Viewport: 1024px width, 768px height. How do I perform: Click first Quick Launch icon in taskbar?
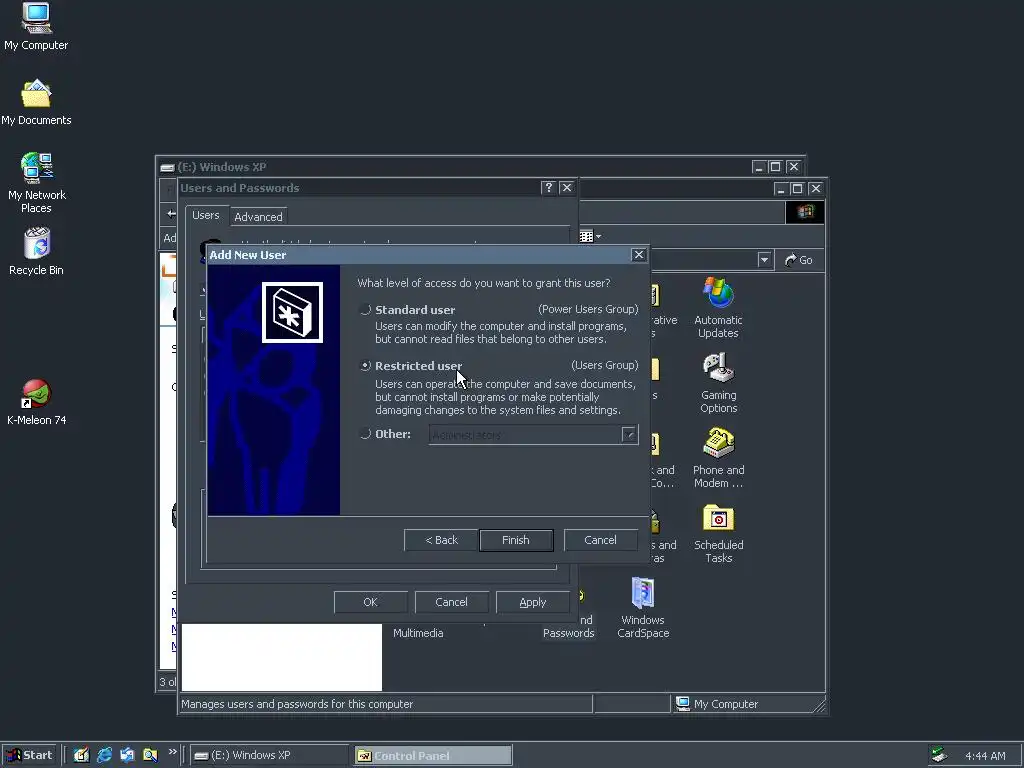click(81, 756)
